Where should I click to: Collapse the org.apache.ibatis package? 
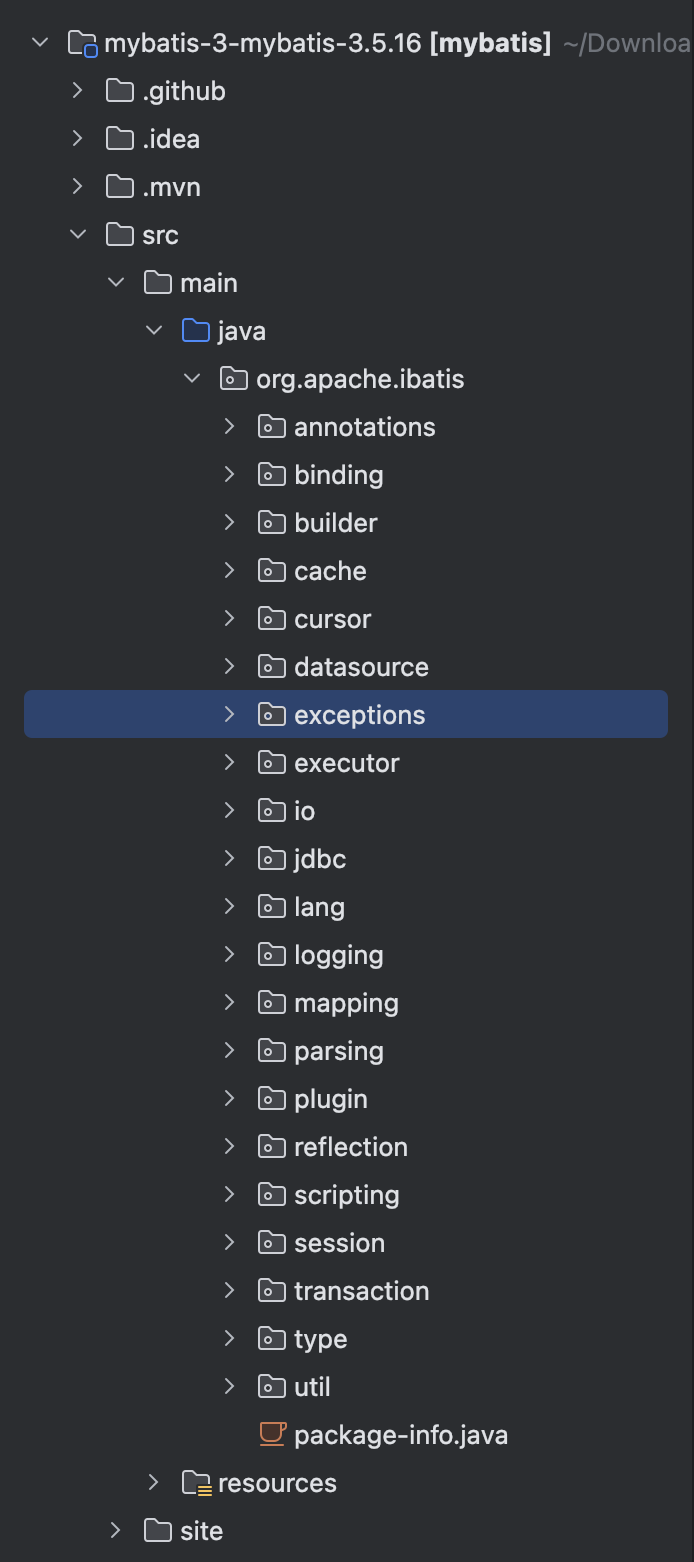[x=192, y=379]
